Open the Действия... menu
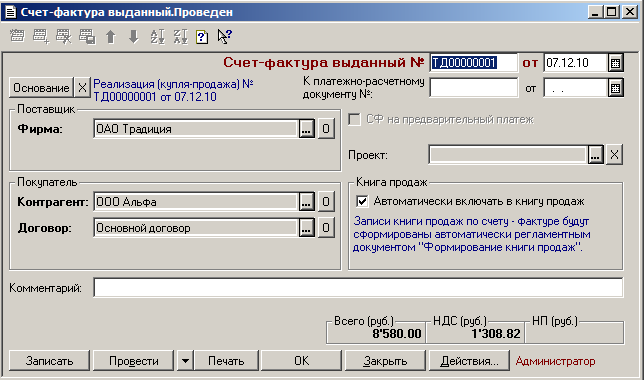 tap(469, 361)
